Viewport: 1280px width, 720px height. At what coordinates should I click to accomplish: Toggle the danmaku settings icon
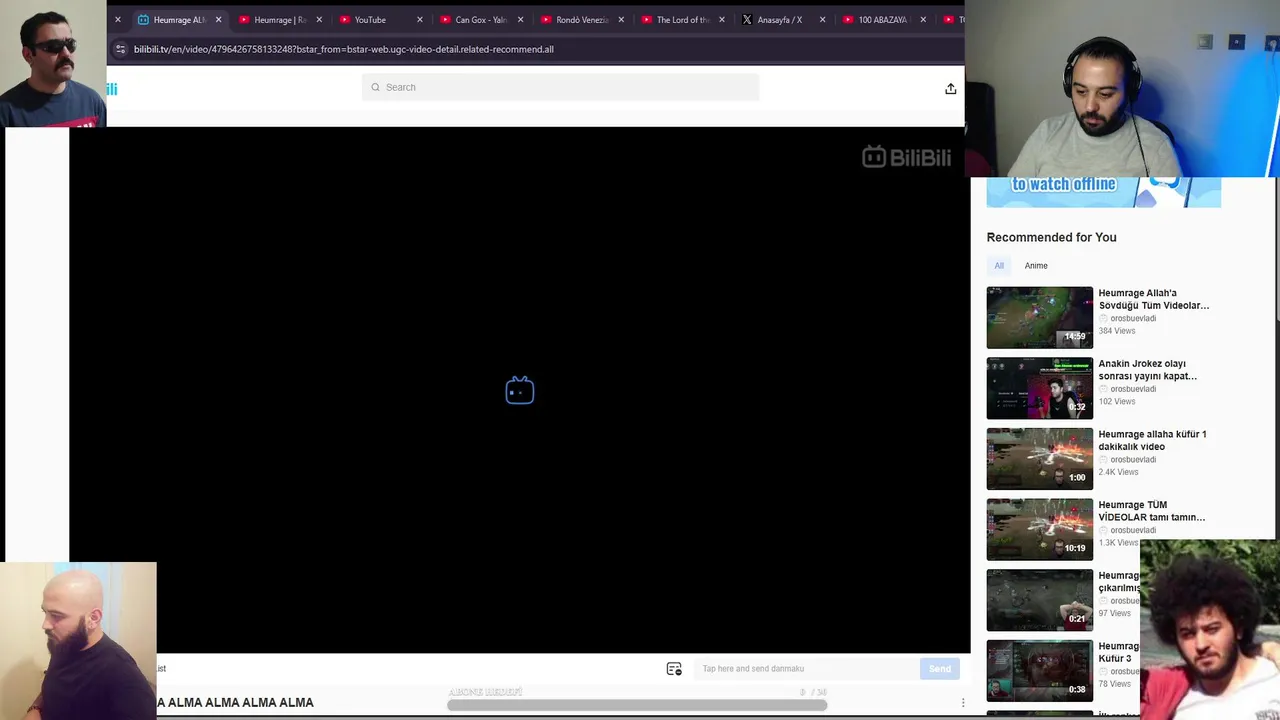pyautogui.click(x=674, y=669)
